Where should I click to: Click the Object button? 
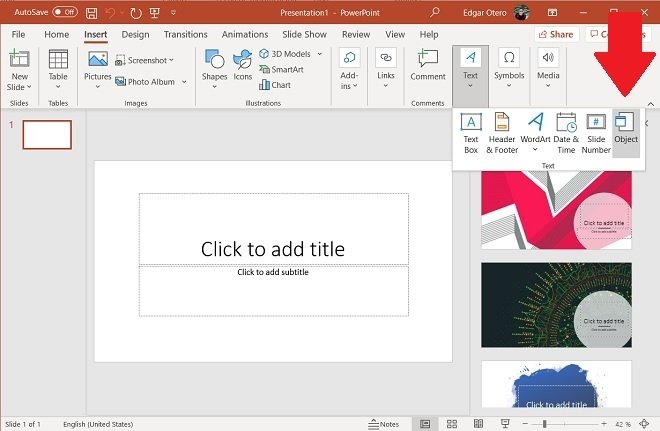pos(626,133)
